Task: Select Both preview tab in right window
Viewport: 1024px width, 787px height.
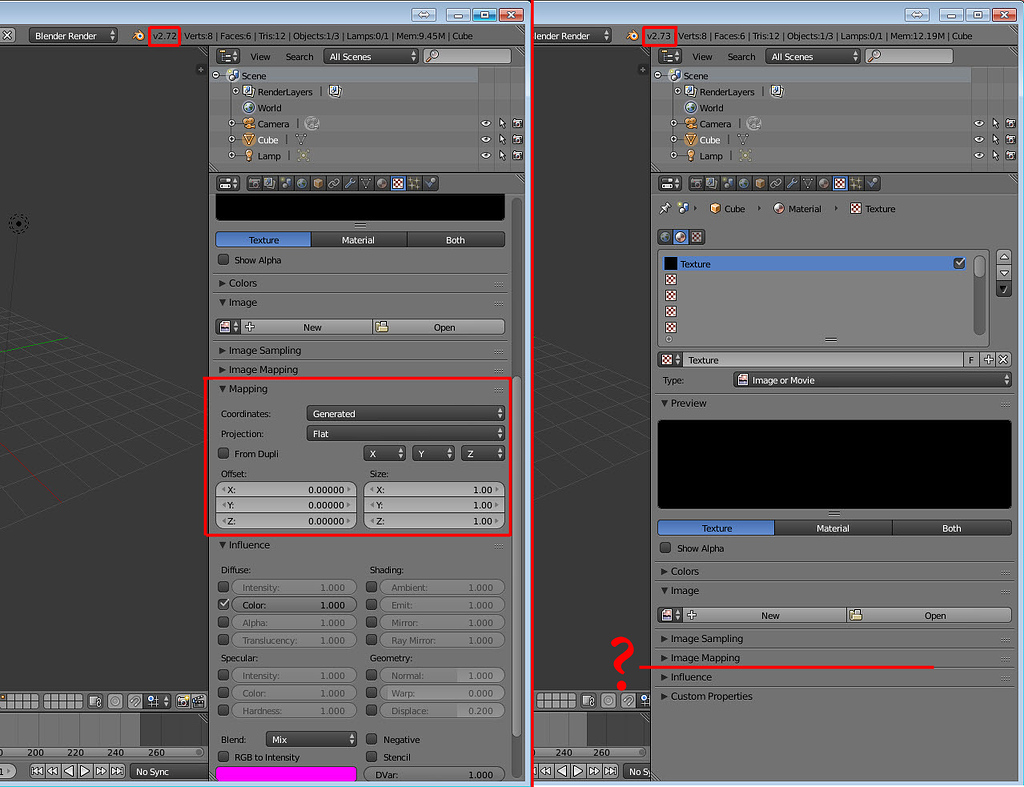Action: (x=952, y=528)
